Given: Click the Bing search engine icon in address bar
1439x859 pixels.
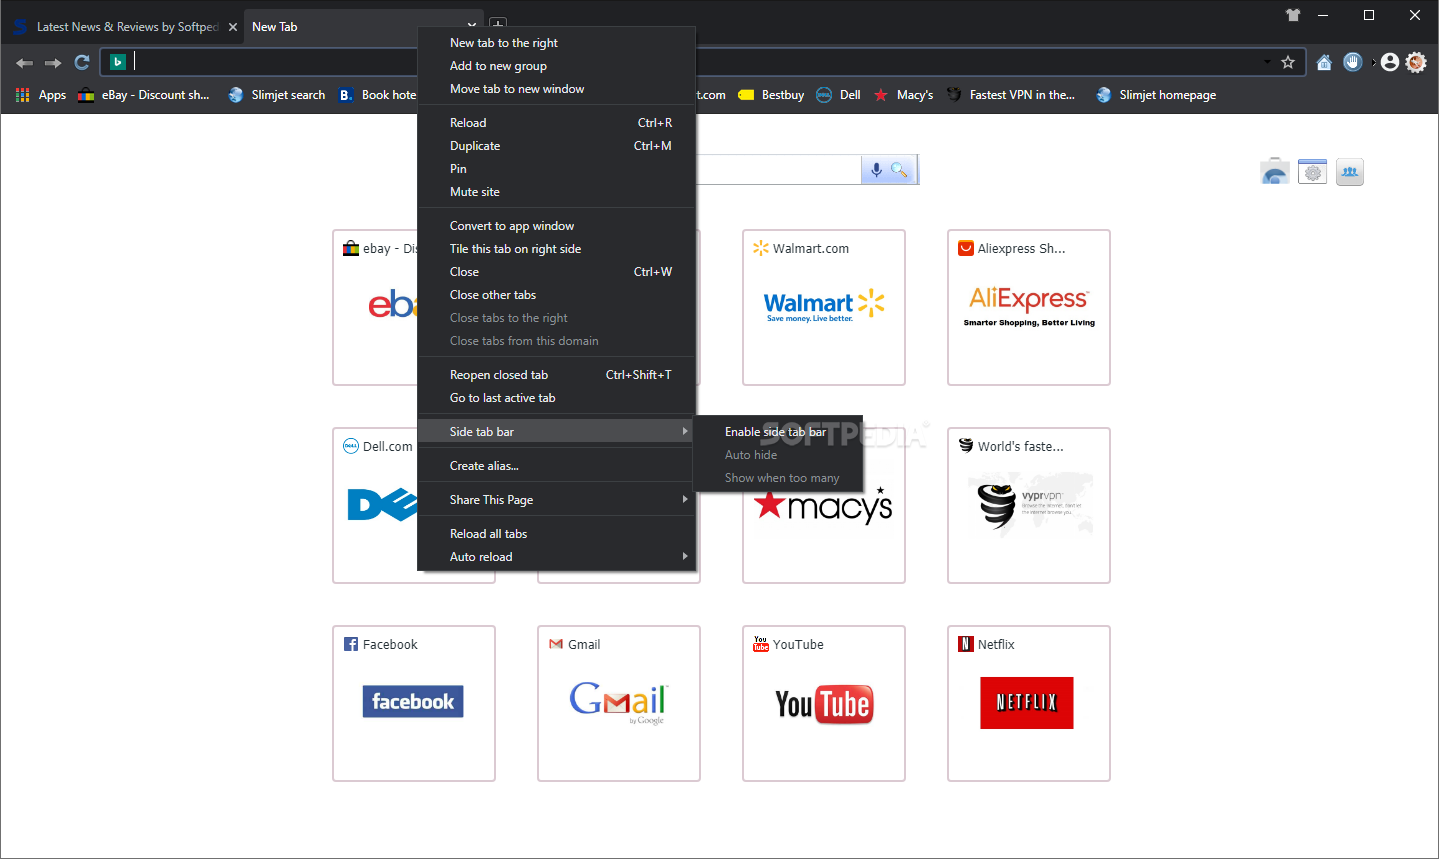Looking at the screenshot, I should pyautogui.click(x=117, y=62).
